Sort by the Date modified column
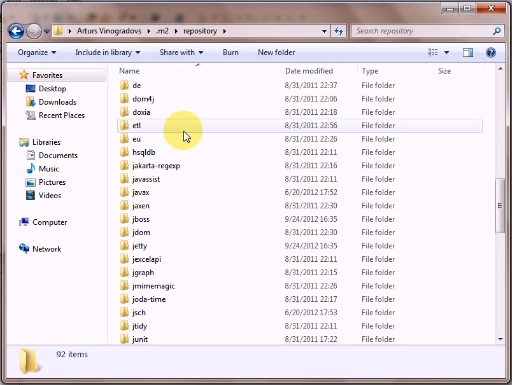Image resolution: width=512 pixels, height=385 pixels. [x=309, y=71]
